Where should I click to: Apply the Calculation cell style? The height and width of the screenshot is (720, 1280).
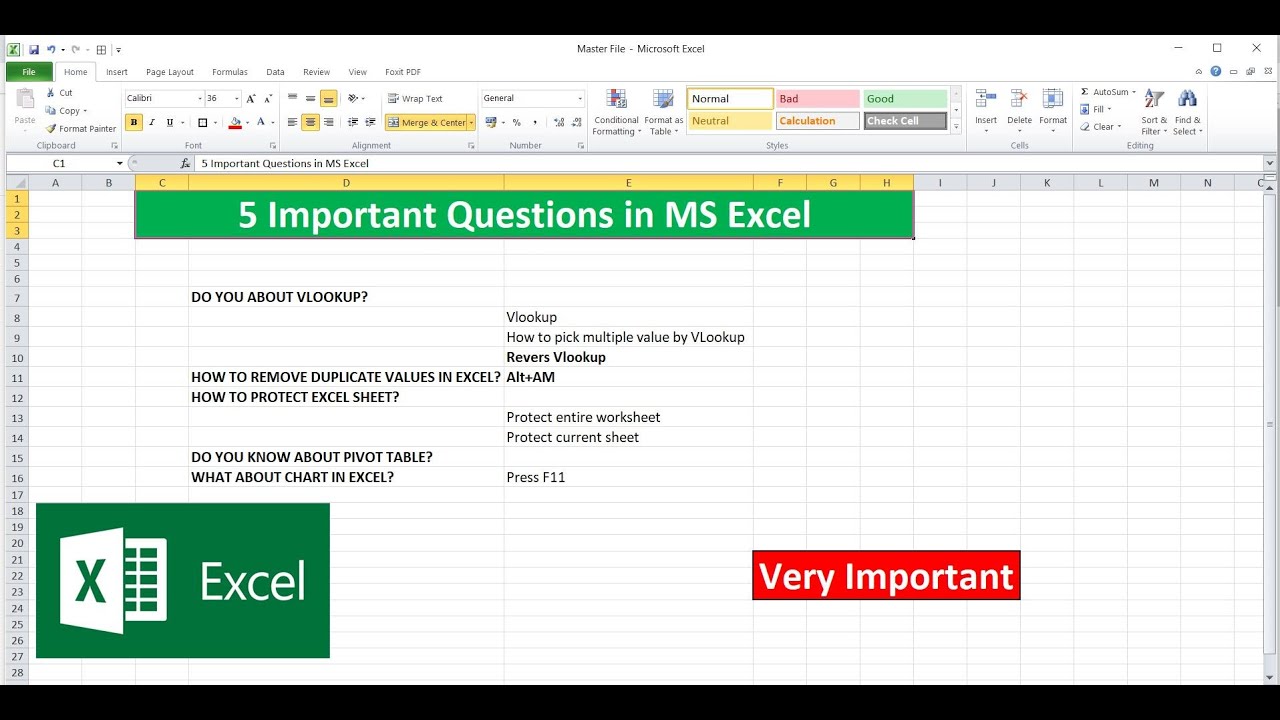[x=818, y=121]
